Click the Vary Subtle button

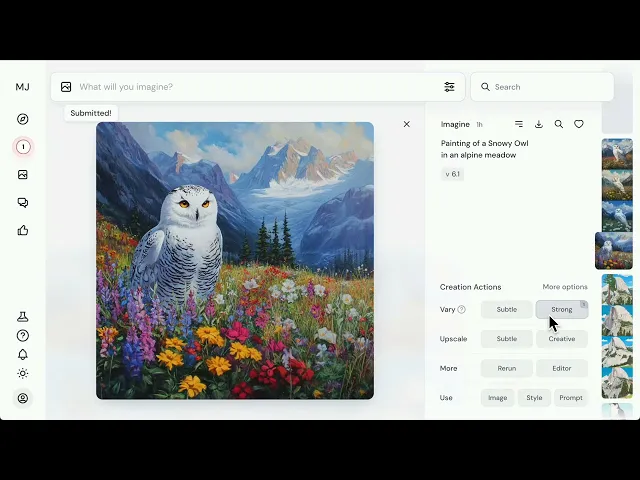point(507,309)
